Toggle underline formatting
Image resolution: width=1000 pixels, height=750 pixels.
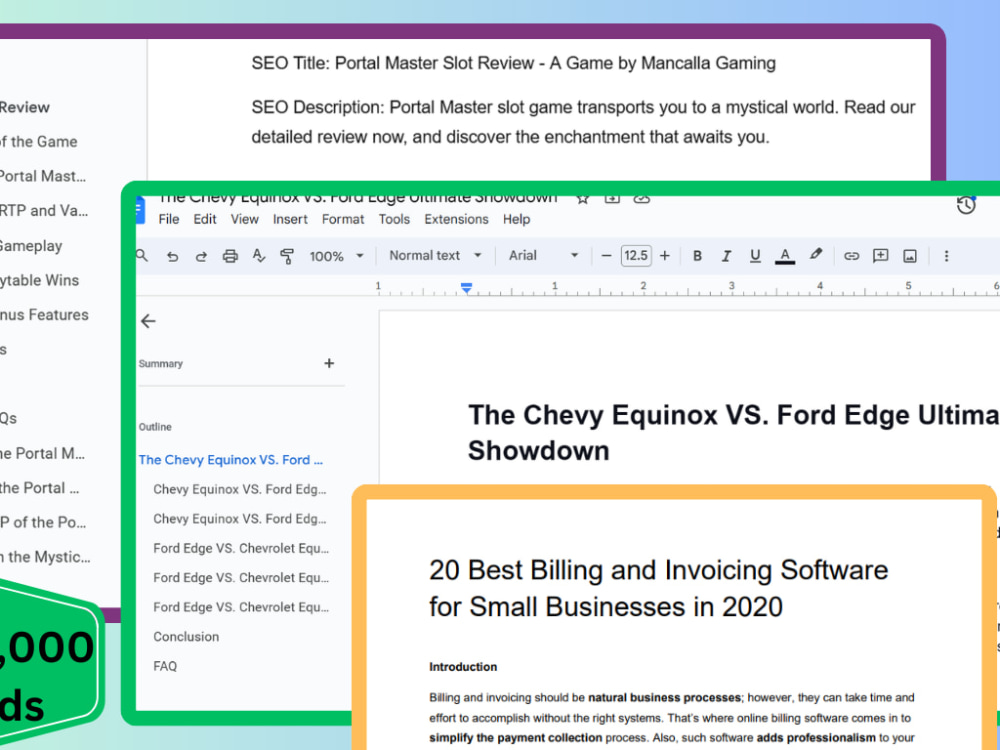click(x=755, y=256)
